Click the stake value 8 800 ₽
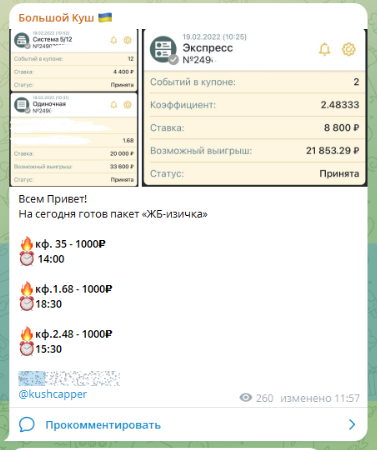Image resolution: width=377 pixels, height=450 pixels. [341, 128]
